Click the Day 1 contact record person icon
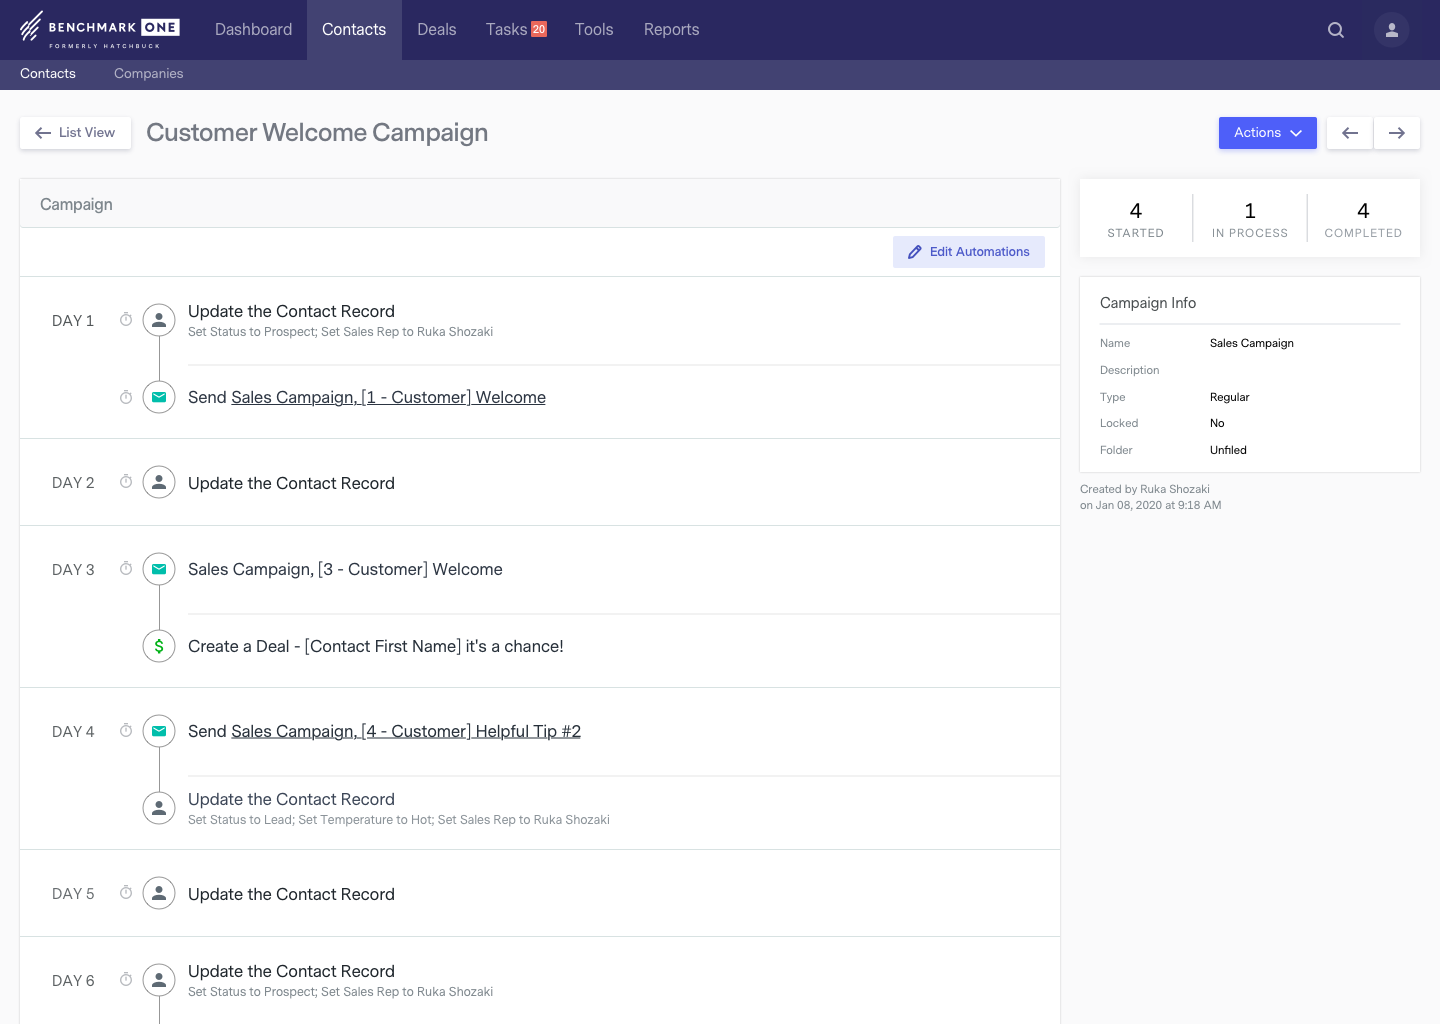This screenshot has height=1024, width=1440. click(x=159, y=320)
